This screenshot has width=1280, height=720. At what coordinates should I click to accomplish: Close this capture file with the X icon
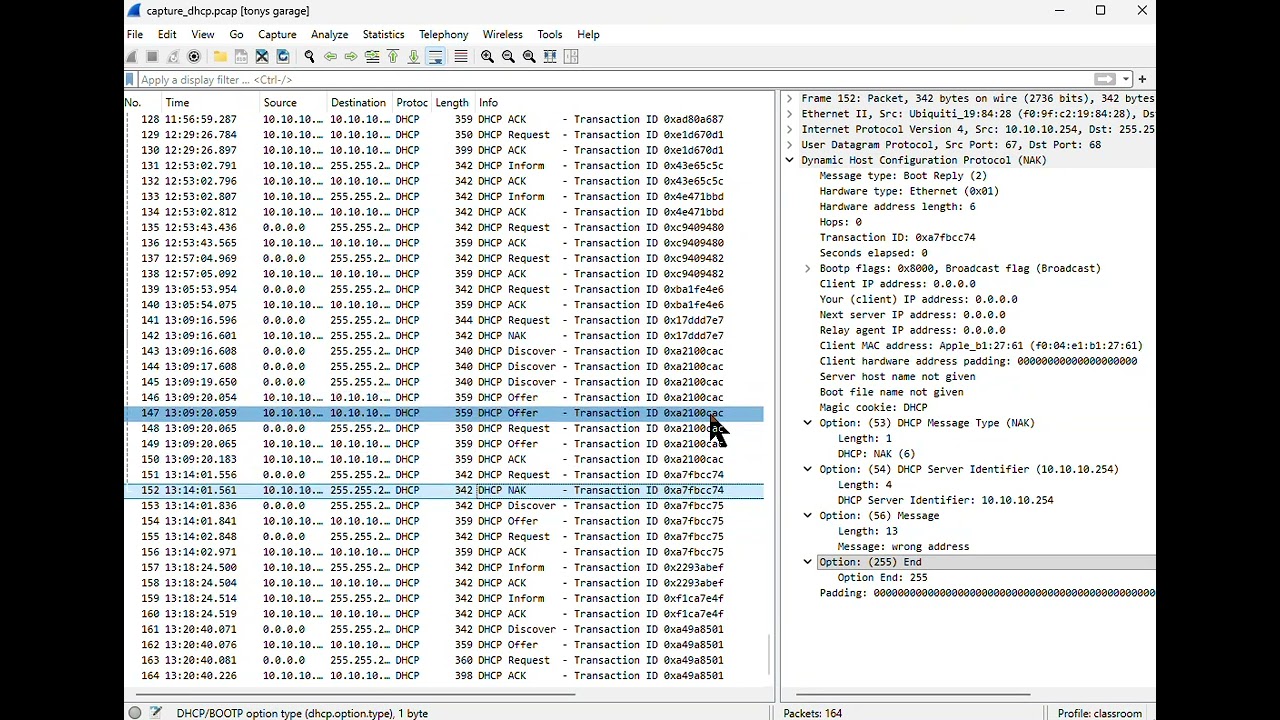point(262,57)
